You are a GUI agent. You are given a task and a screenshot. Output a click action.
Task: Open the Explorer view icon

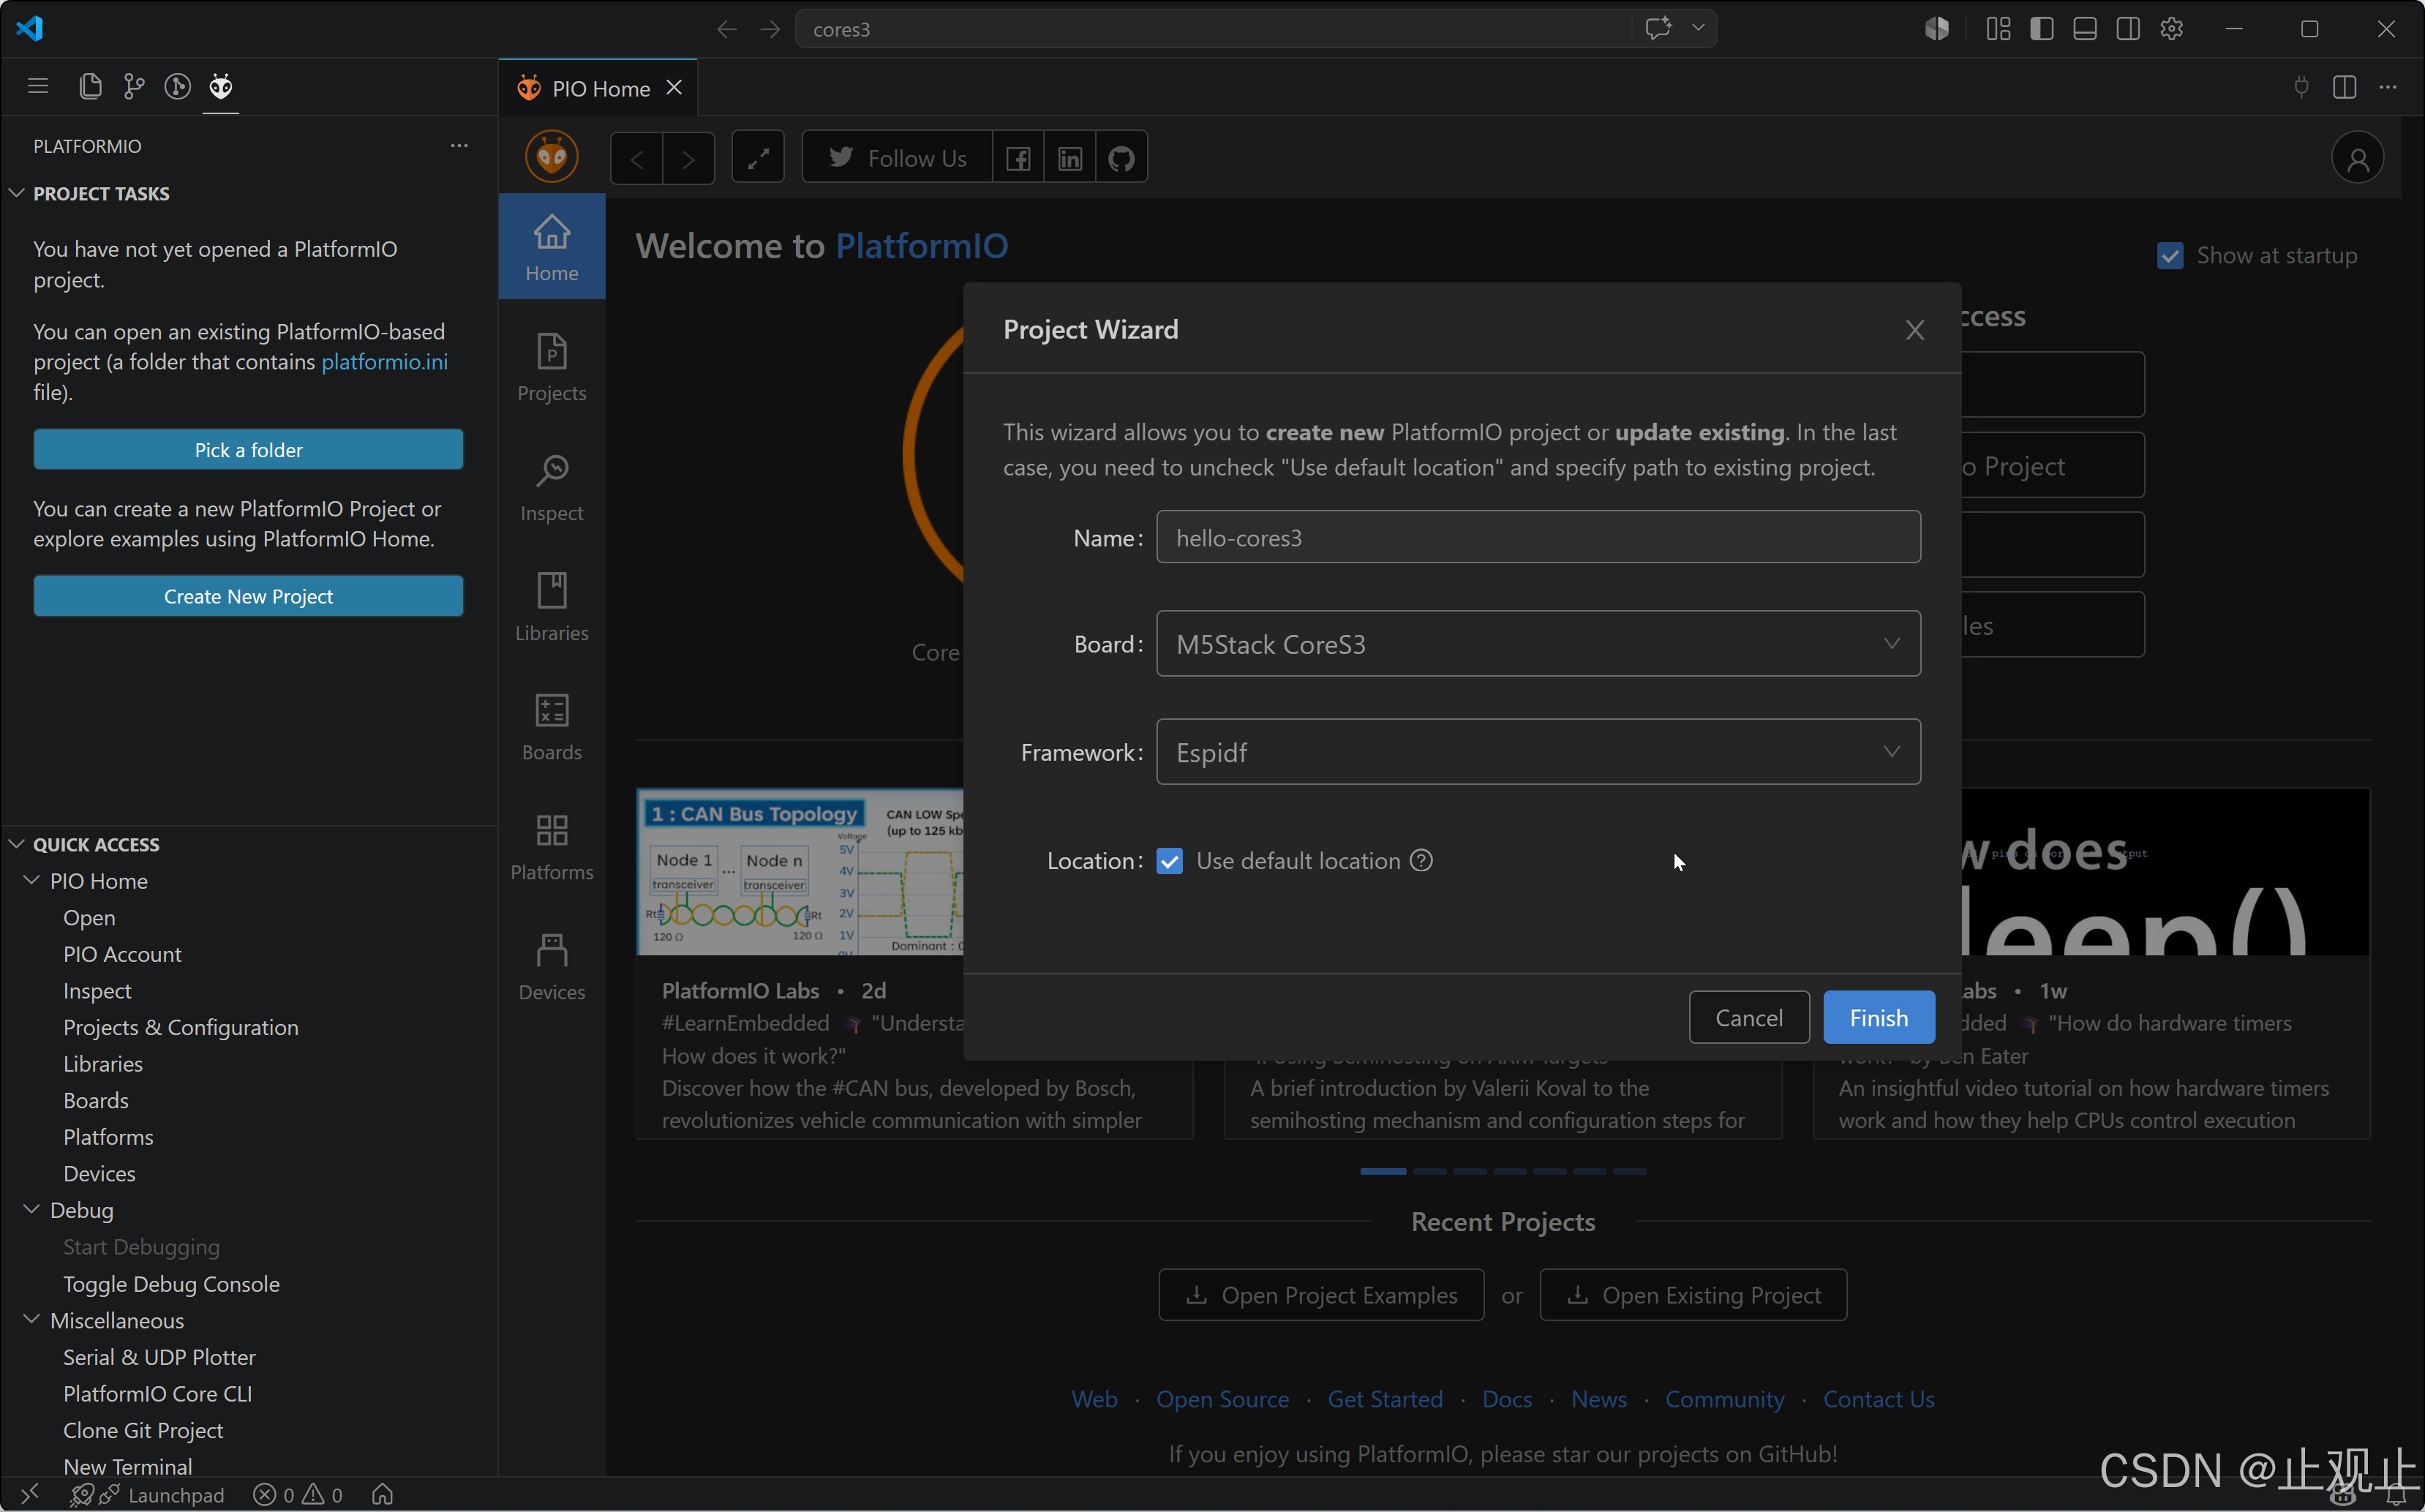pyautogui.click(x=90, y=87)
